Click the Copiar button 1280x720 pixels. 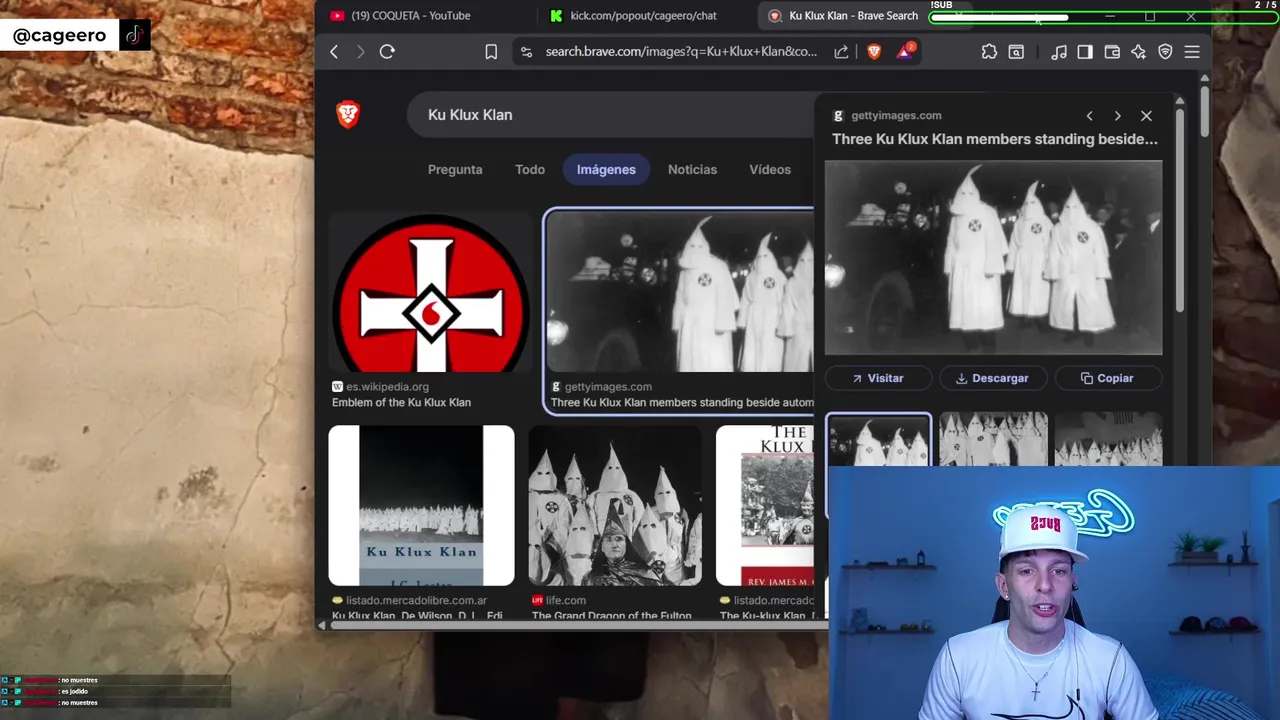pyautogui.click(x=1108, y=378)
